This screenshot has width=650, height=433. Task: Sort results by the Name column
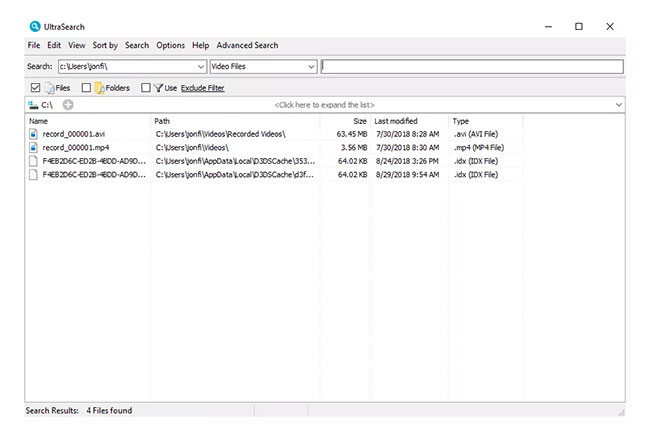(87, 121)
